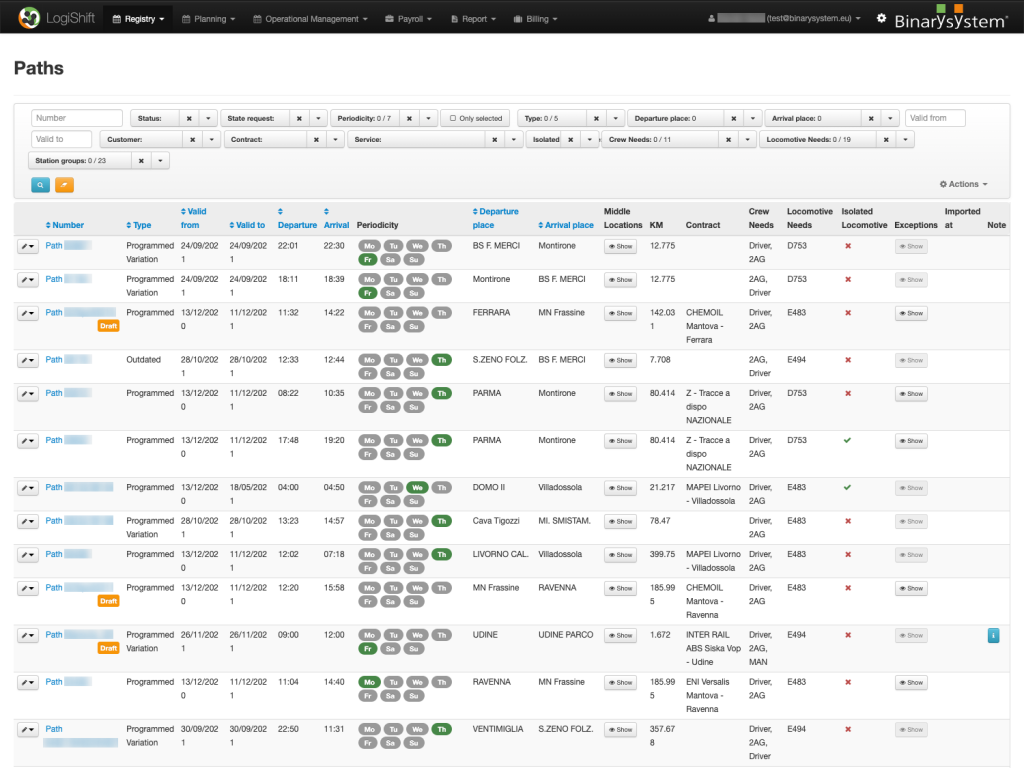Clear the Periodicity filter x
Viewport: 1024px width, 768px height.
[409, 118]
